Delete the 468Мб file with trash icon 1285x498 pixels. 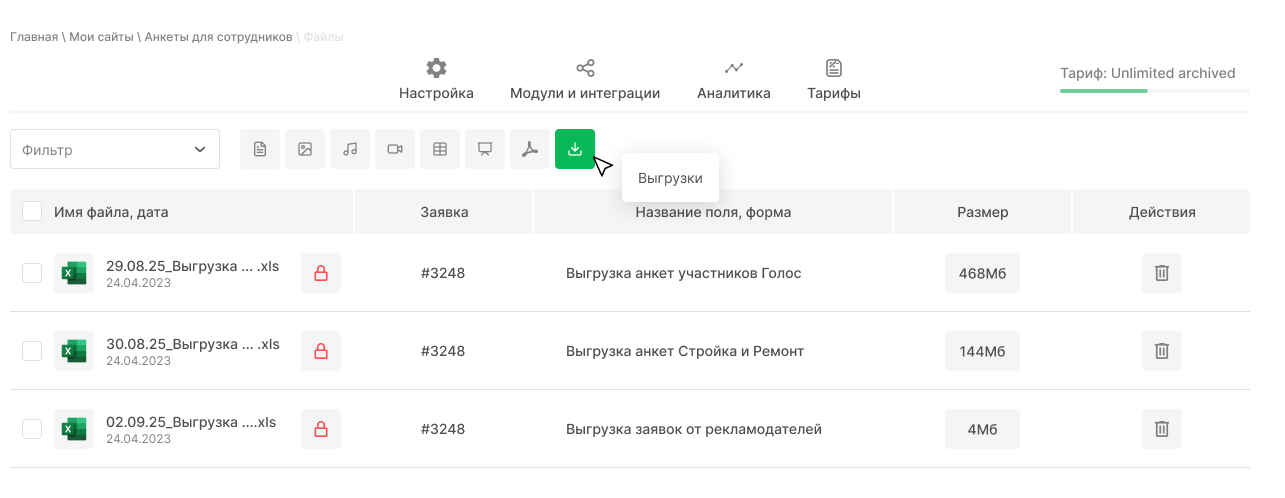(1161, 273)
